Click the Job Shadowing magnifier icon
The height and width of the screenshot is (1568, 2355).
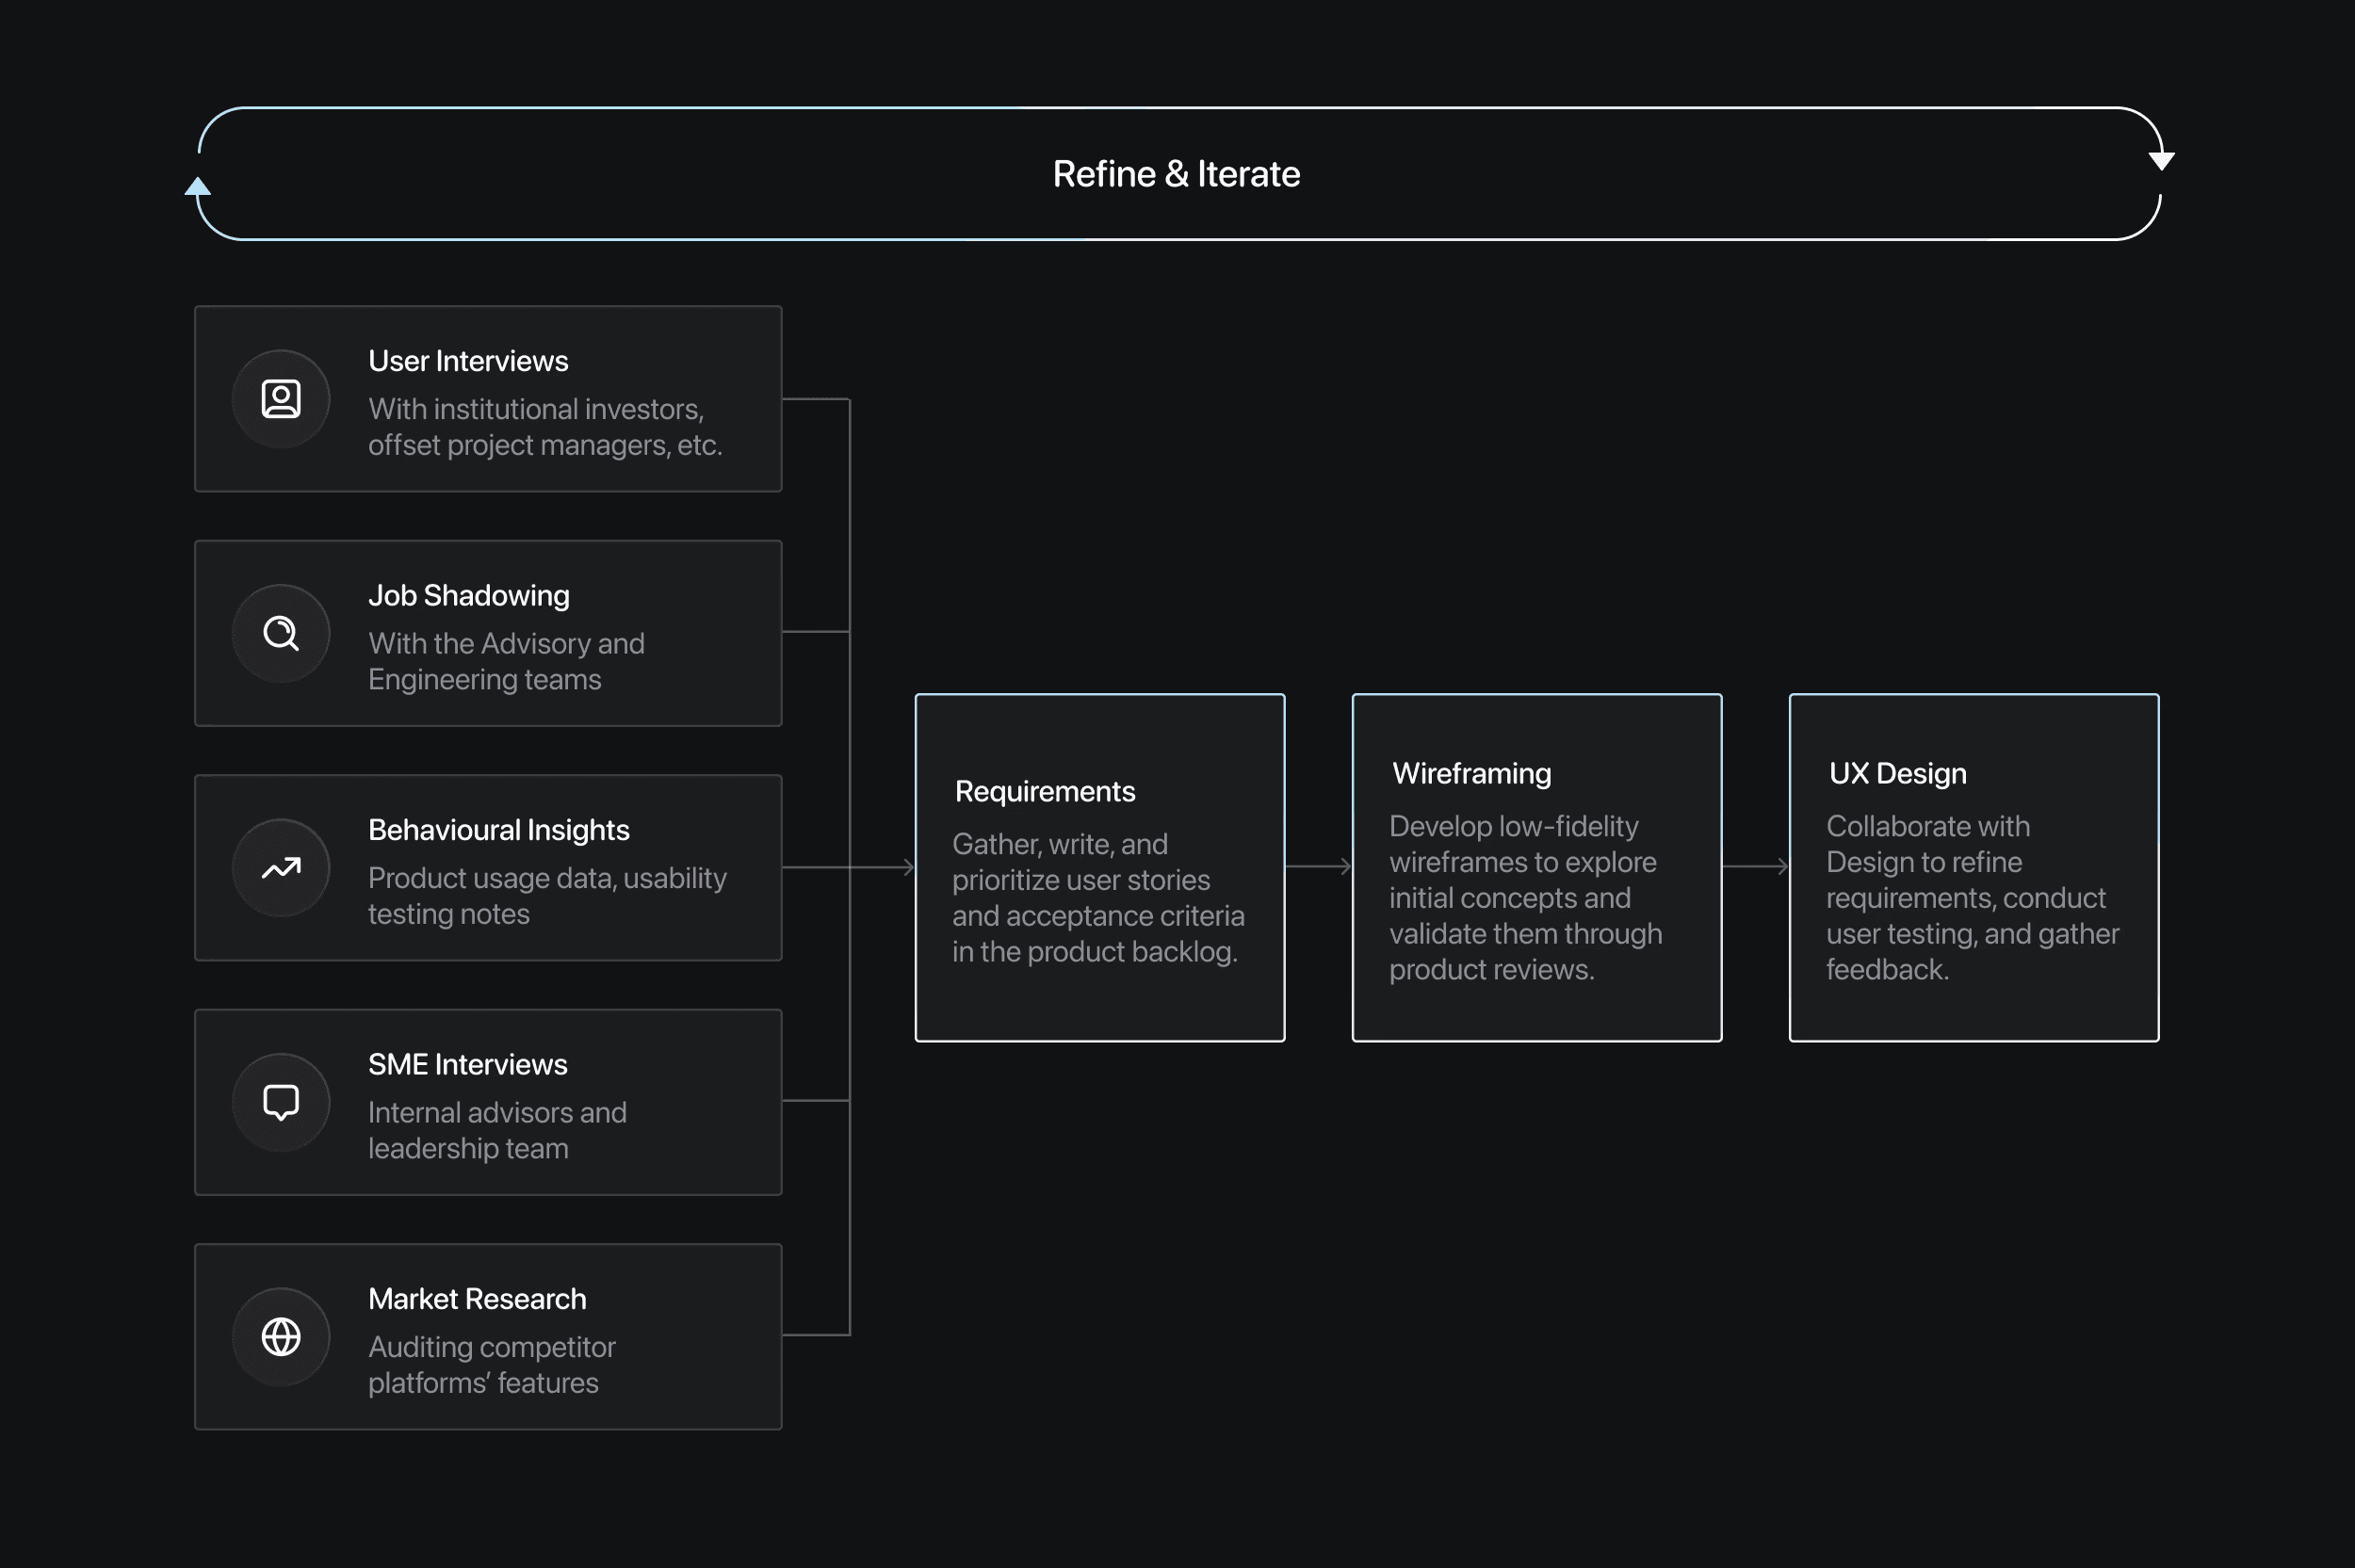(x=281, y=633)
